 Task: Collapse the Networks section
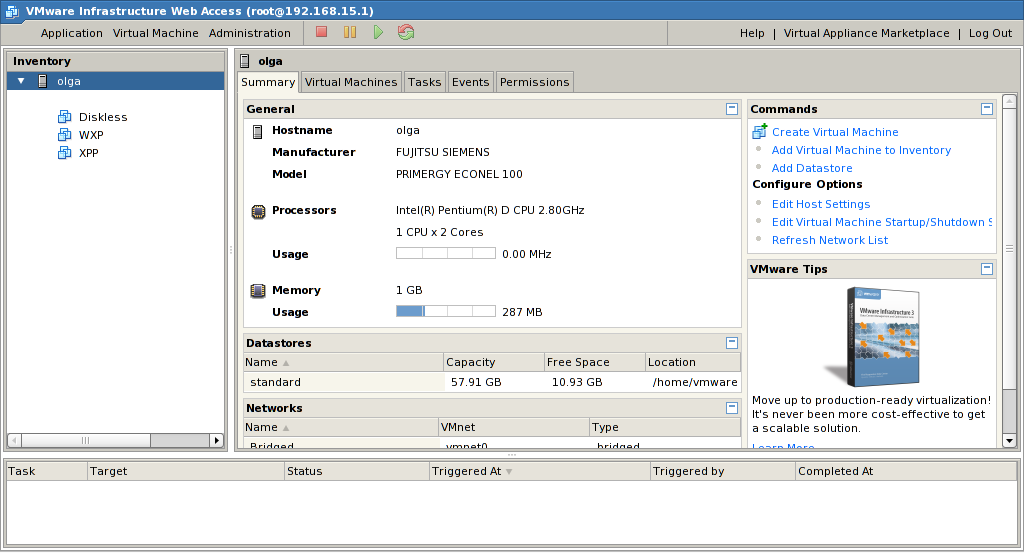pos(731,407)
